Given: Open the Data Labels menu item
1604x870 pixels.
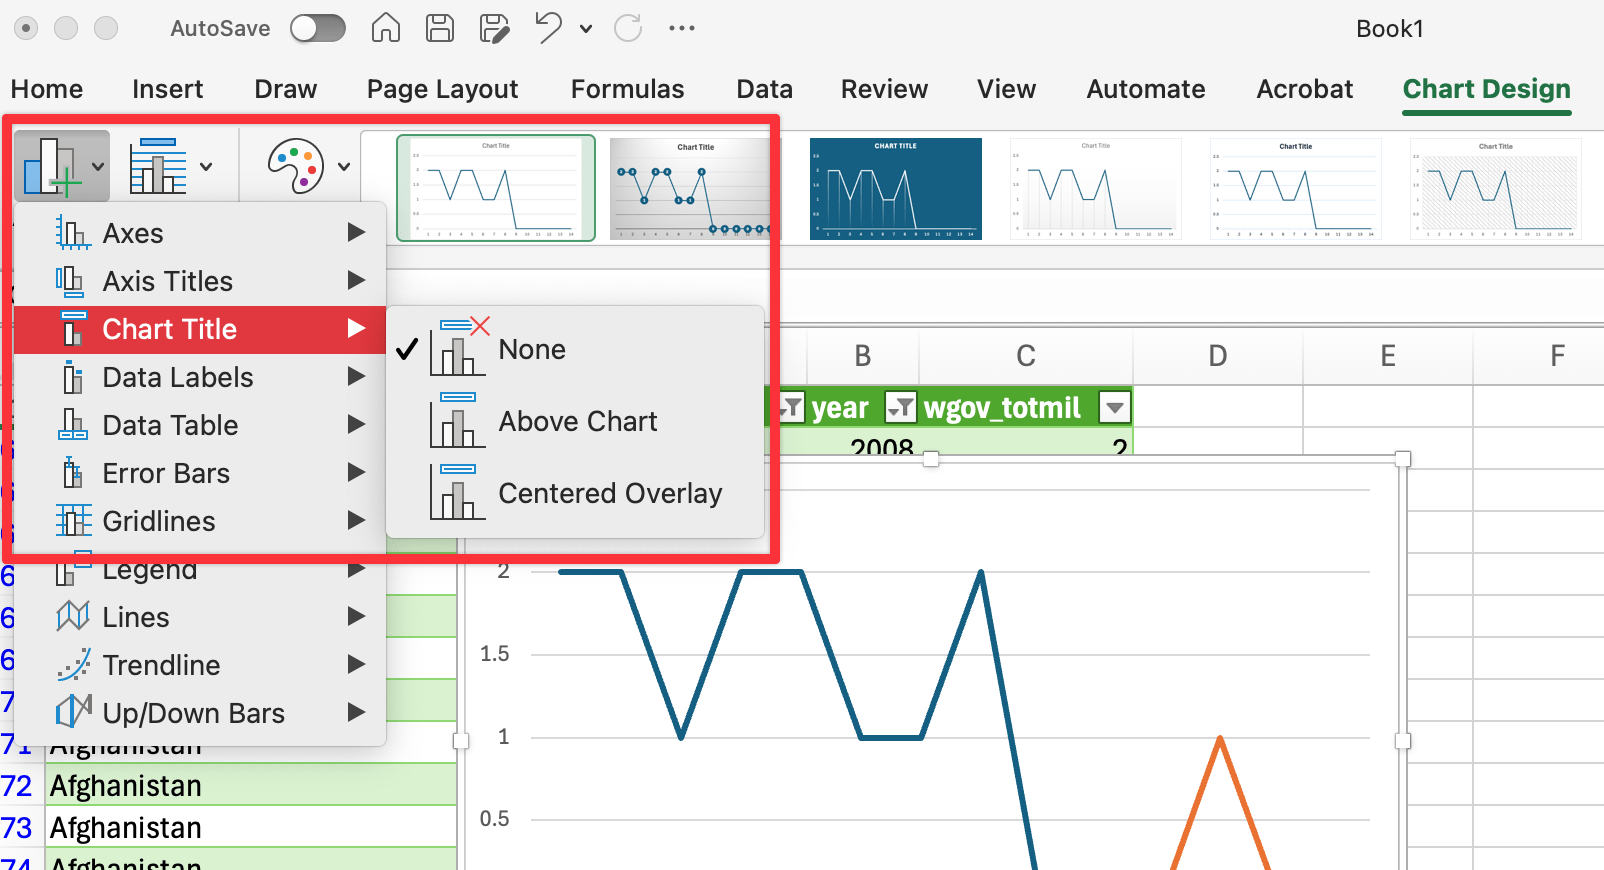Looking at the screenshot, I should click(x=200, y=377).
